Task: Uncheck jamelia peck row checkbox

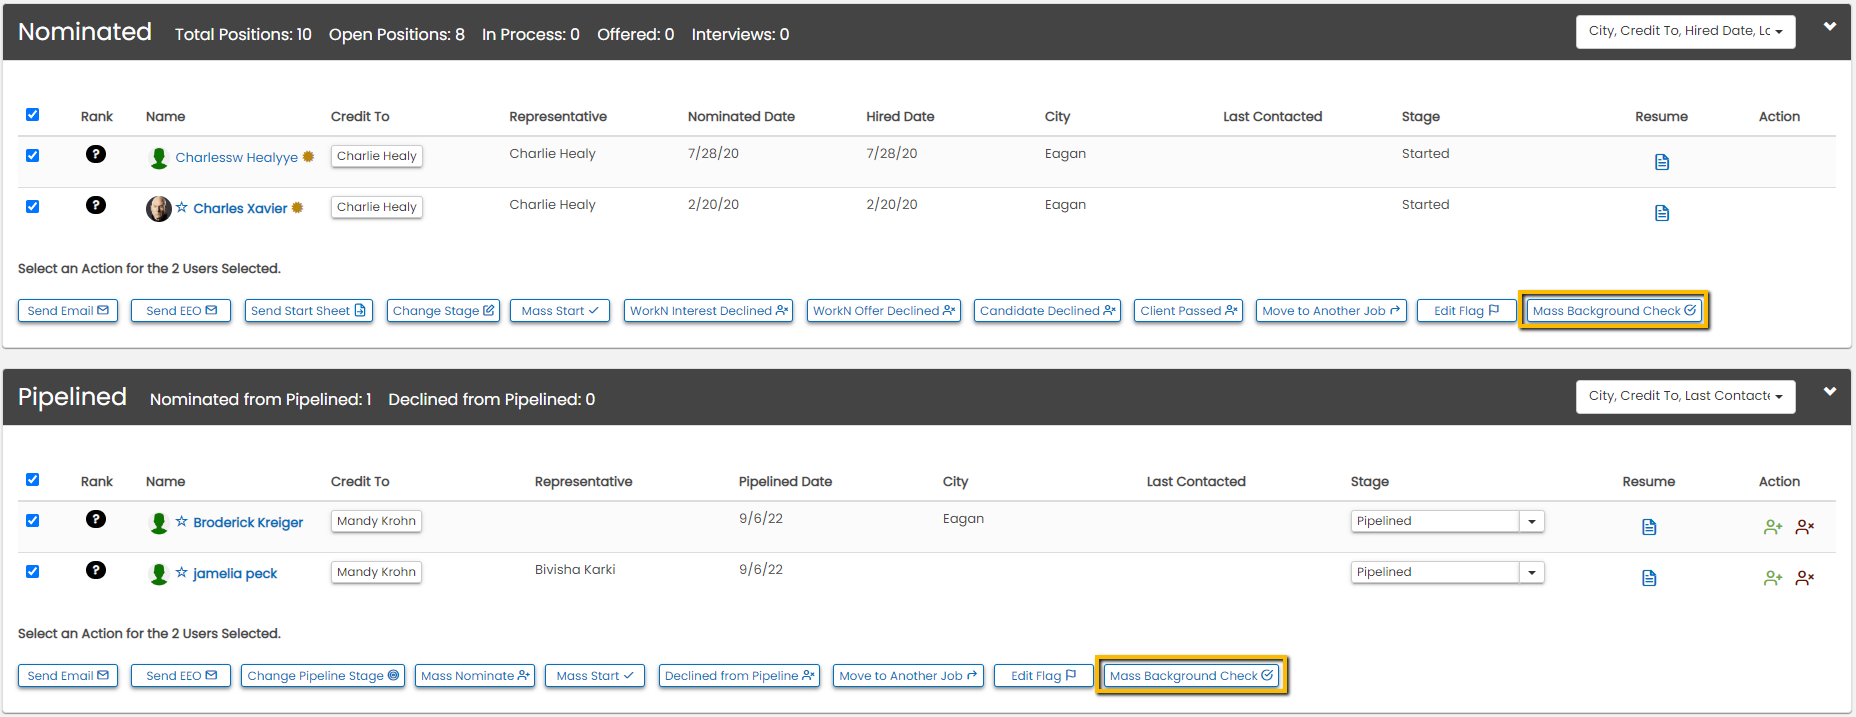Action: click(33, 572)
